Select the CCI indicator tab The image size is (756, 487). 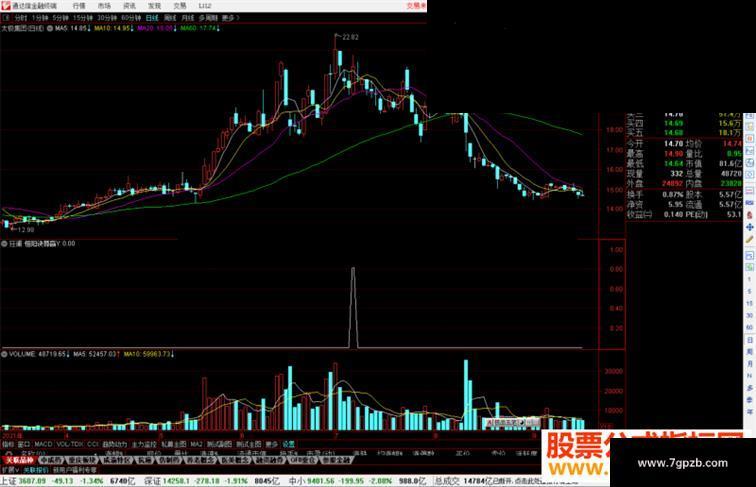92,444
